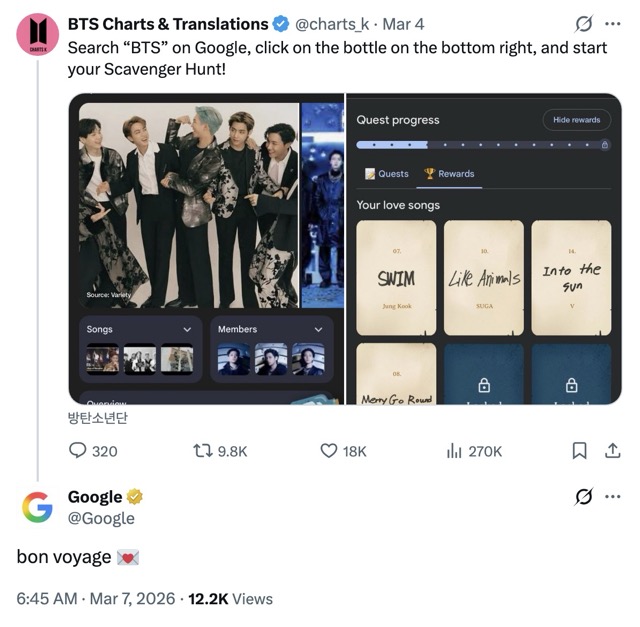Open the Google profile avatar

click(x=37, y=508)
